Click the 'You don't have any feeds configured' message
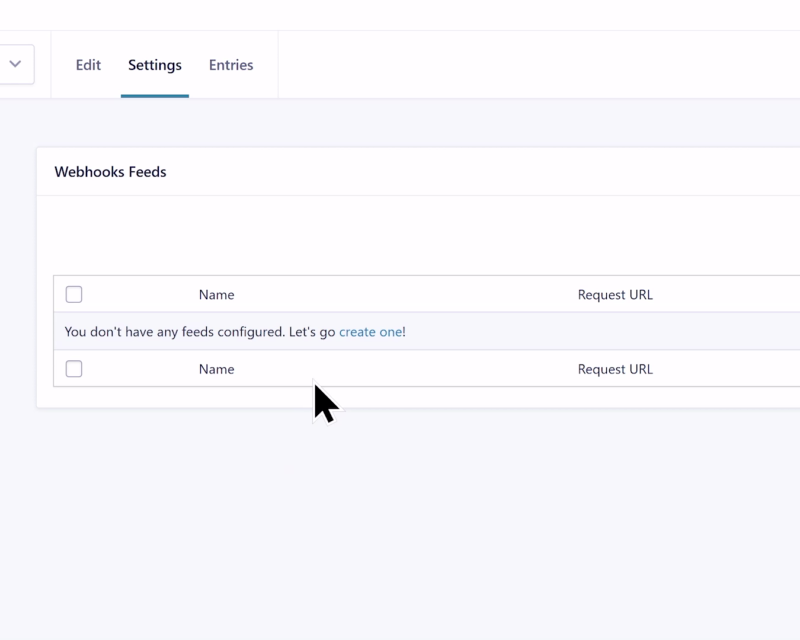Image resolution: width=800 pixels, height=640 pixels. tap(200, 332)
